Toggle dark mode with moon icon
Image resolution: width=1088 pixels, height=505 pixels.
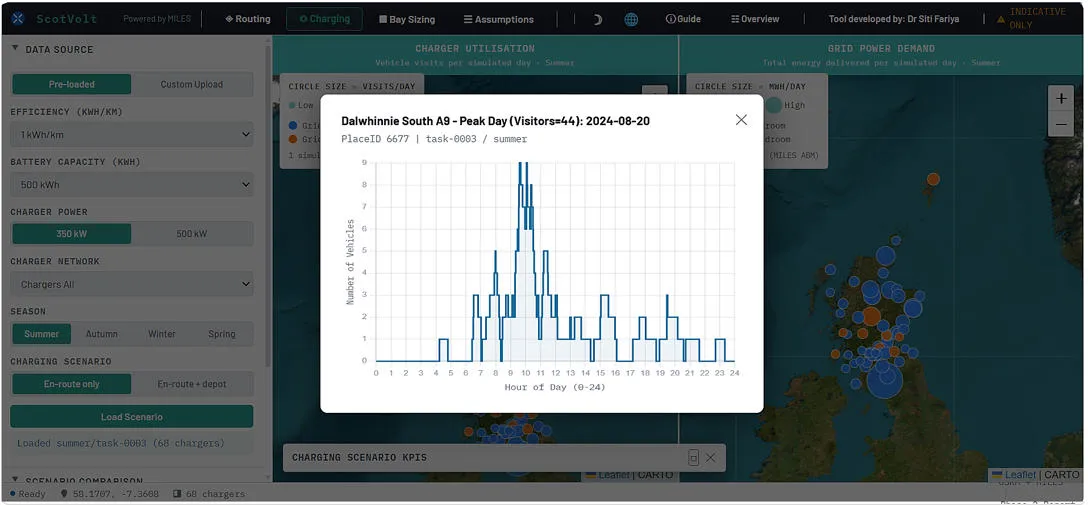597,19
